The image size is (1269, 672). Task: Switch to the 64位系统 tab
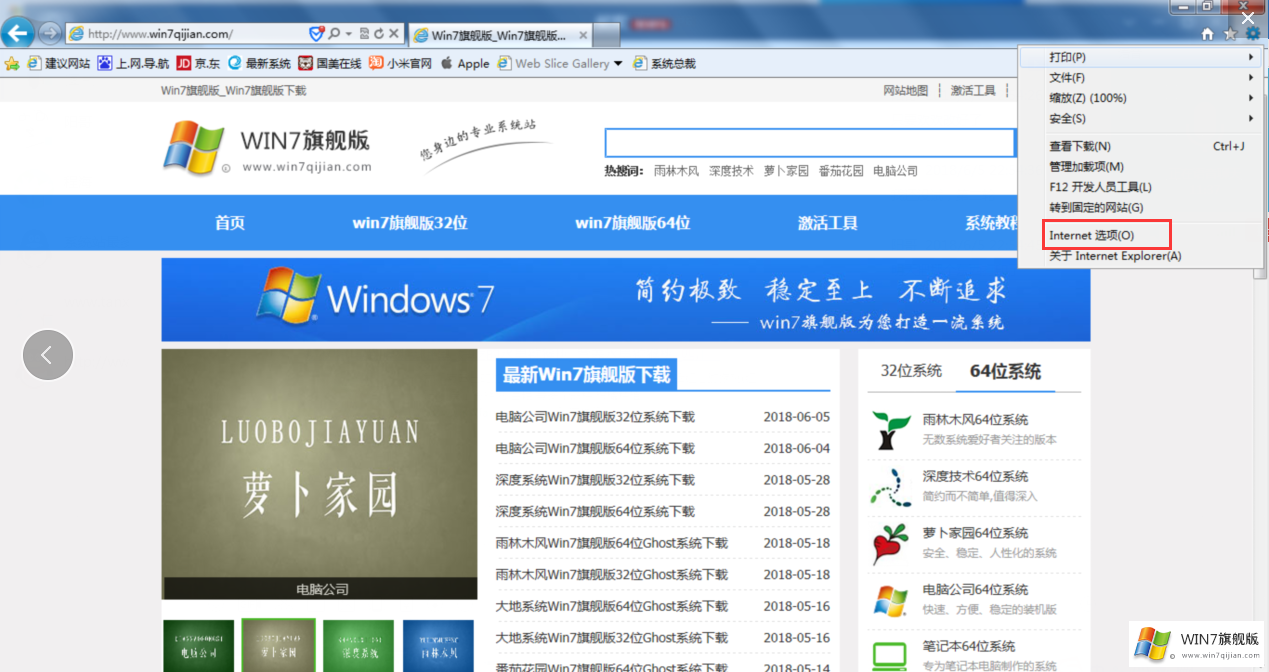(x=1005, y=371)
